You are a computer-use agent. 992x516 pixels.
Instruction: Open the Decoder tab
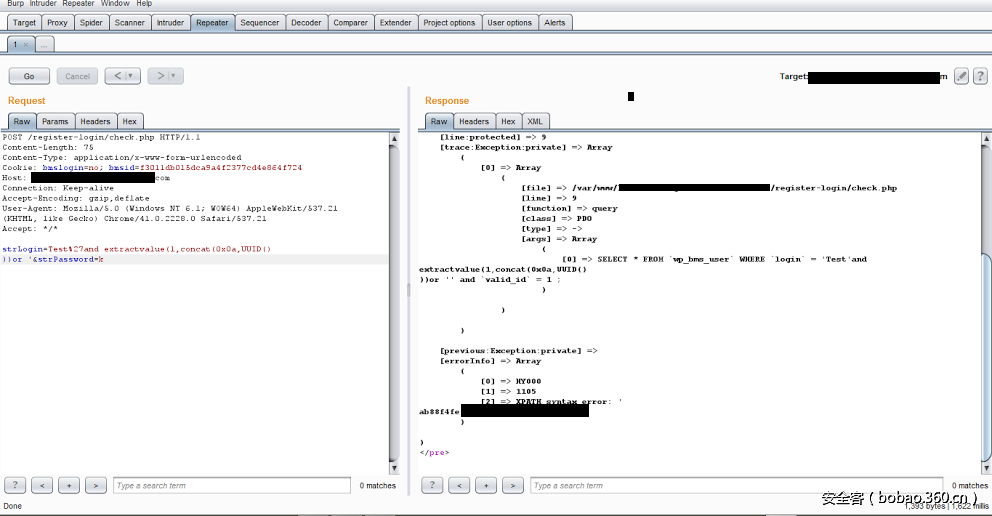[x=306, y=22]
